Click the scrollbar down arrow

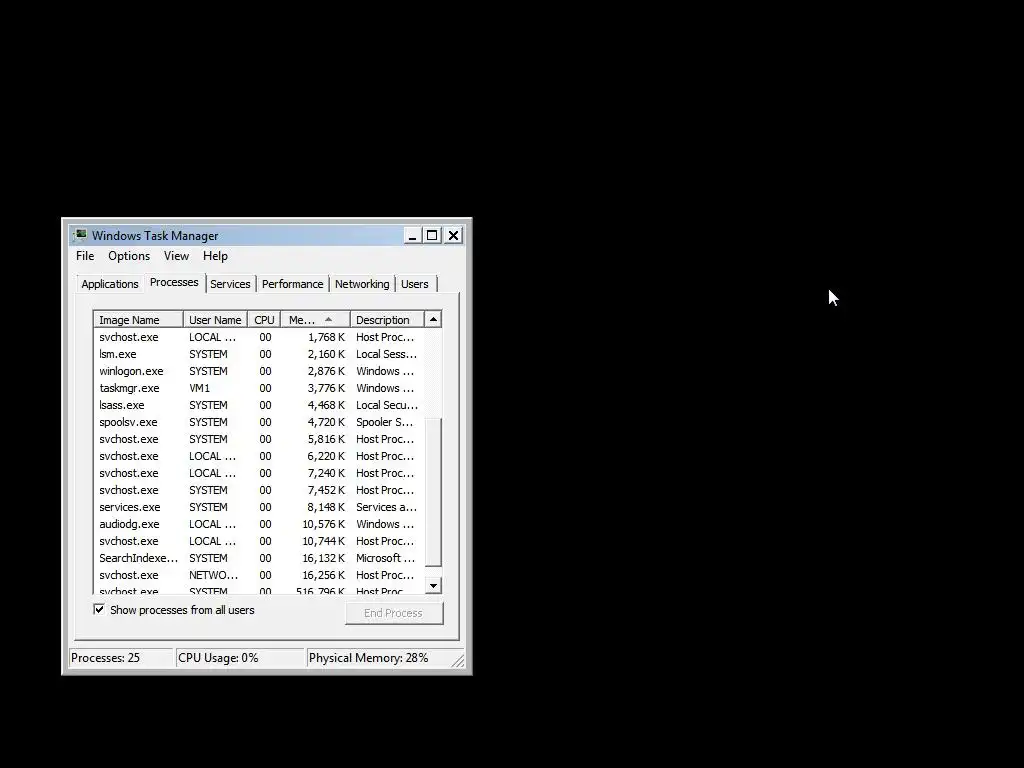(433, 586)
